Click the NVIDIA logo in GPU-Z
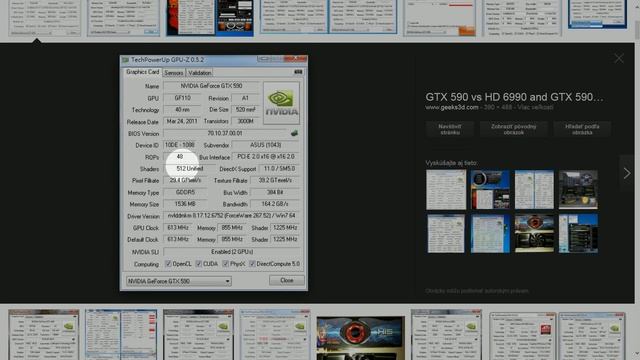 point(281,103)
